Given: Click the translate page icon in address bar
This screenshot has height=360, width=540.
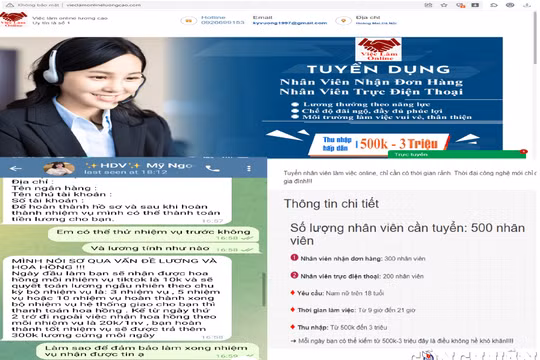Looking at the screenshot, I should 428,5.
